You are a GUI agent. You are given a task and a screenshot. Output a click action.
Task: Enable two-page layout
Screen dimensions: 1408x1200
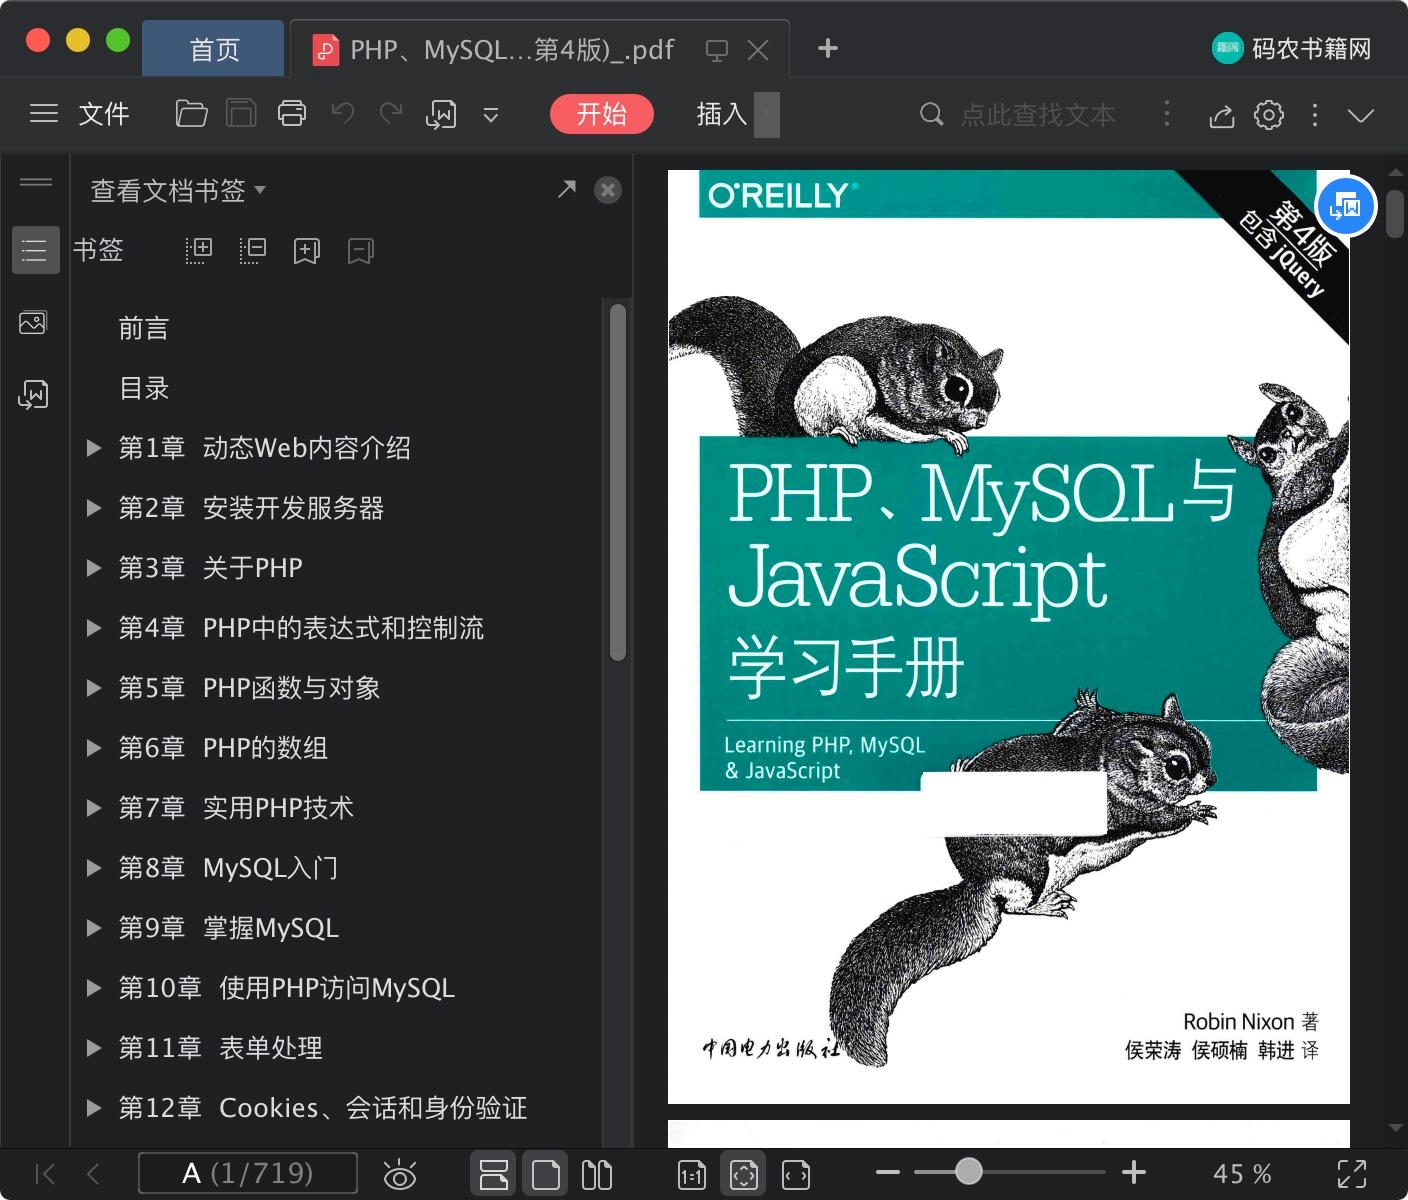(x=597, y=1174)
